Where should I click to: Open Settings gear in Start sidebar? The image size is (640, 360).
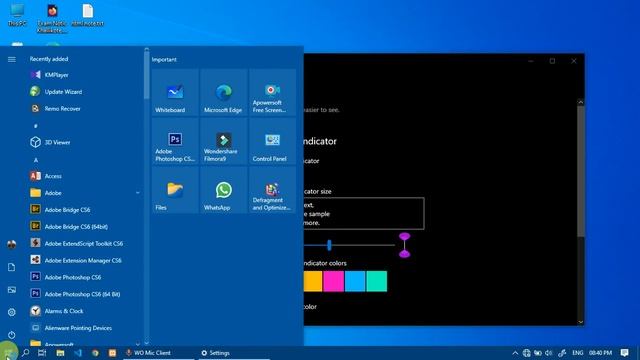pyautogui.click(x=11, y=312)
